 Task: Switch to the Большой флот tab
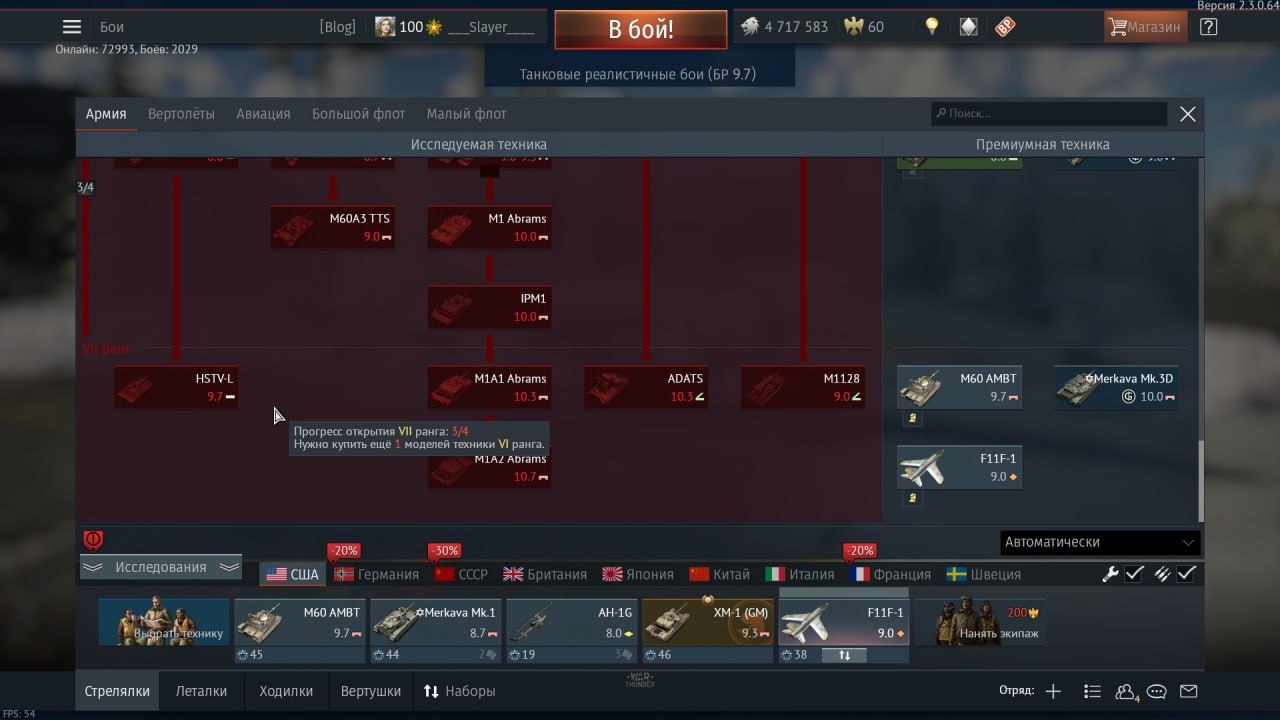point(358,114)
